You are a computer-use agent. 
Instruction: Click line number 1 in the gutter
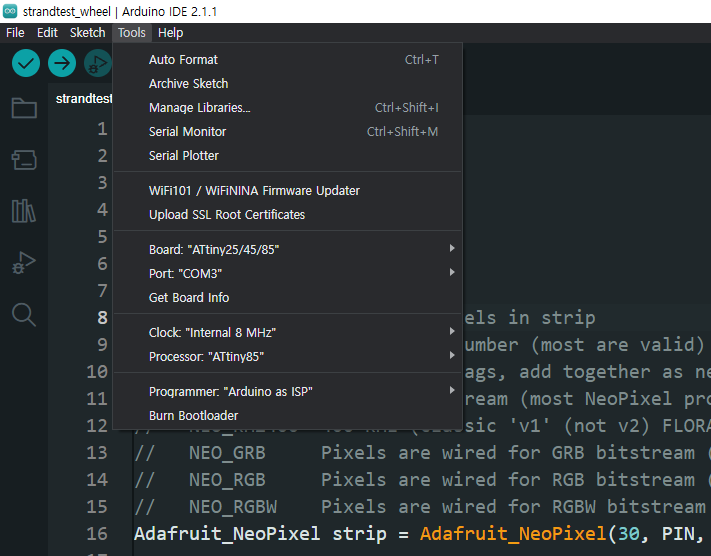pyautogui.click(x=102, y=129)
